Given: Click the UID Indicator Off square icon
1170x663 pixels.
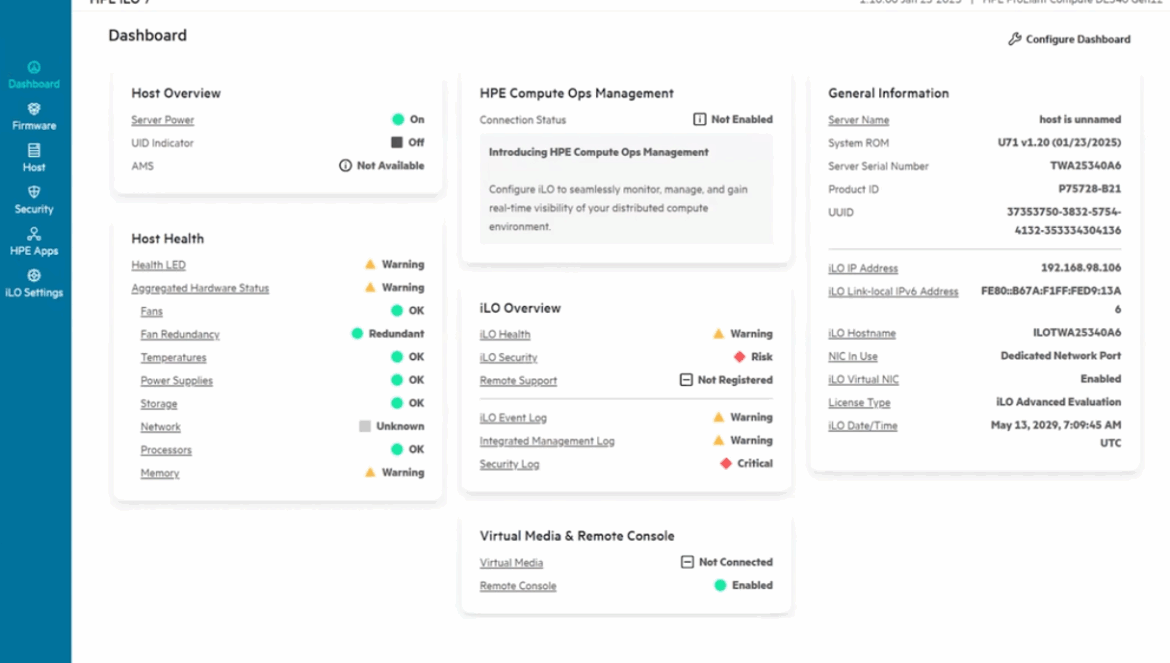Looking at the screenshot, I should click(x=397, y=142).
